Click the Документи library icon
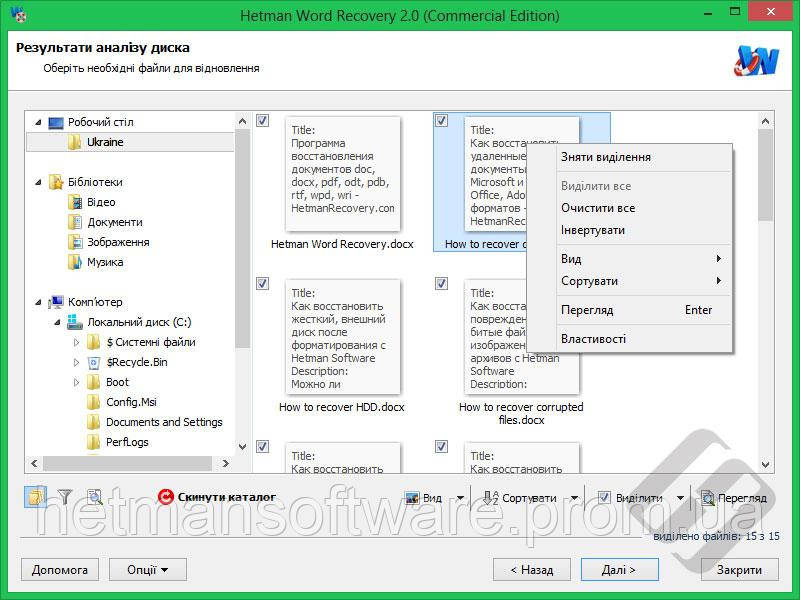The image size is (800, 600). click(x=75, y=222)
